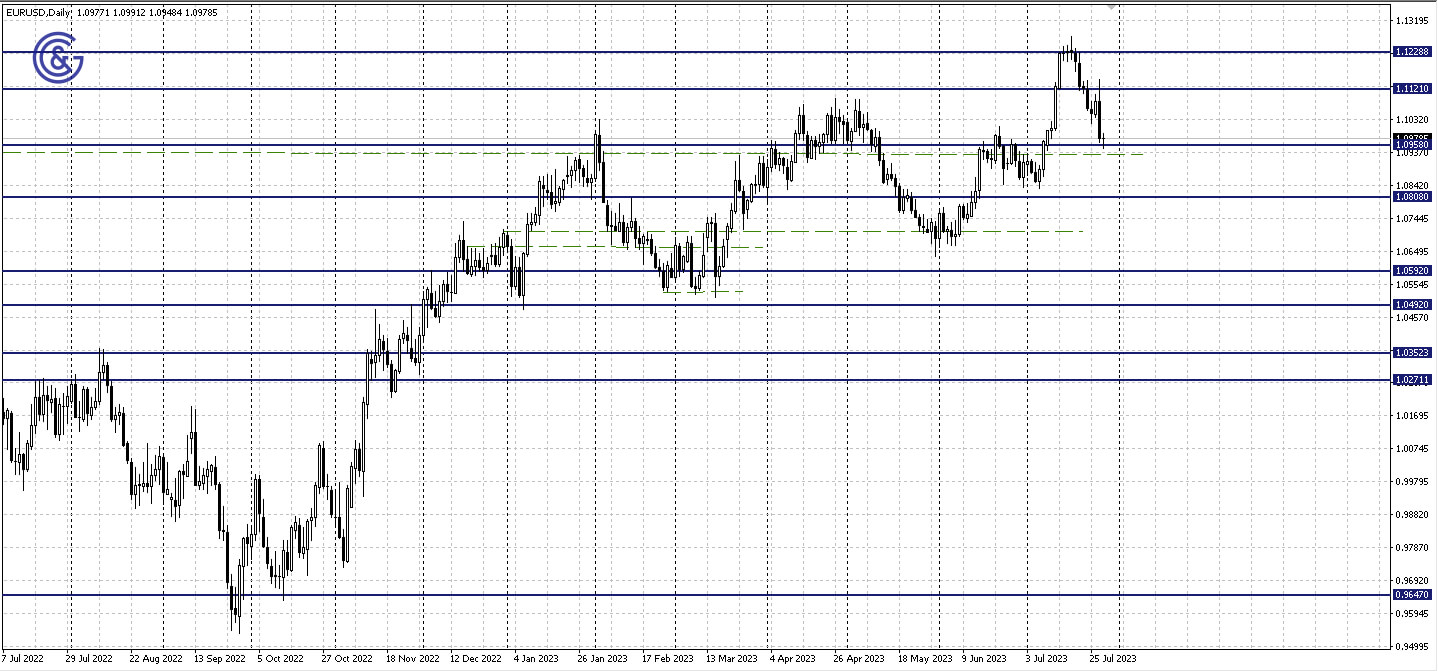Click the 1.02711 support level label

coord(1410,380)
